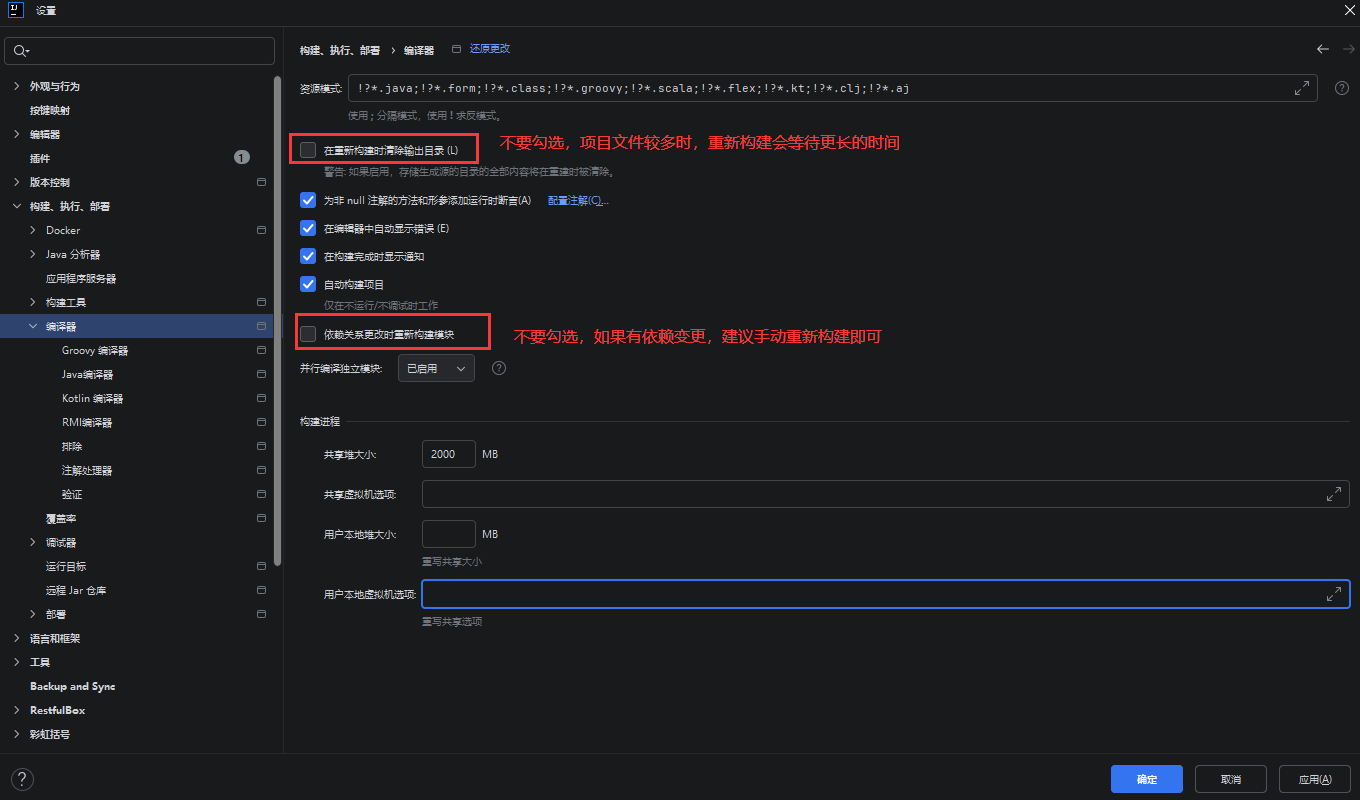Toggle 自动构建项目 checkbox

tap(308, 284)
